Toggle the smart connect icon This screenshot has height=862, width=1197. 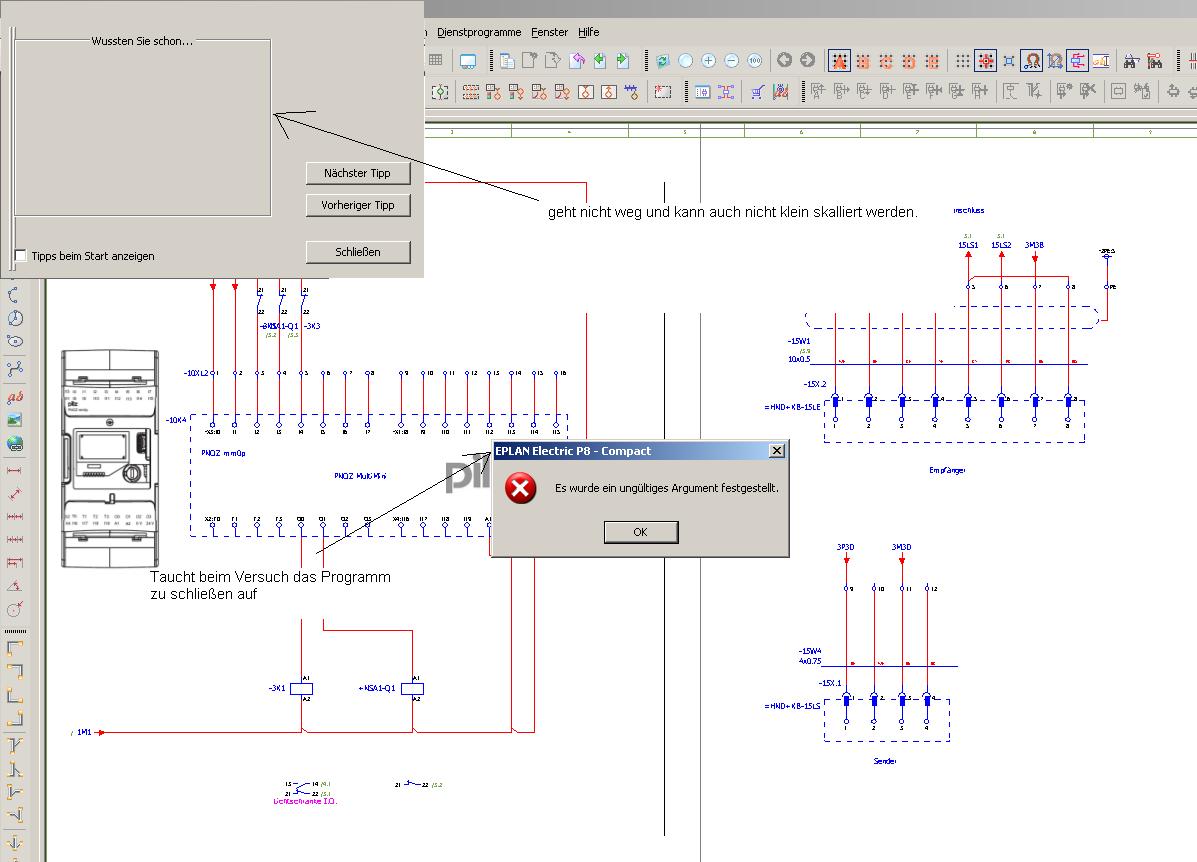pos(1077,61)
